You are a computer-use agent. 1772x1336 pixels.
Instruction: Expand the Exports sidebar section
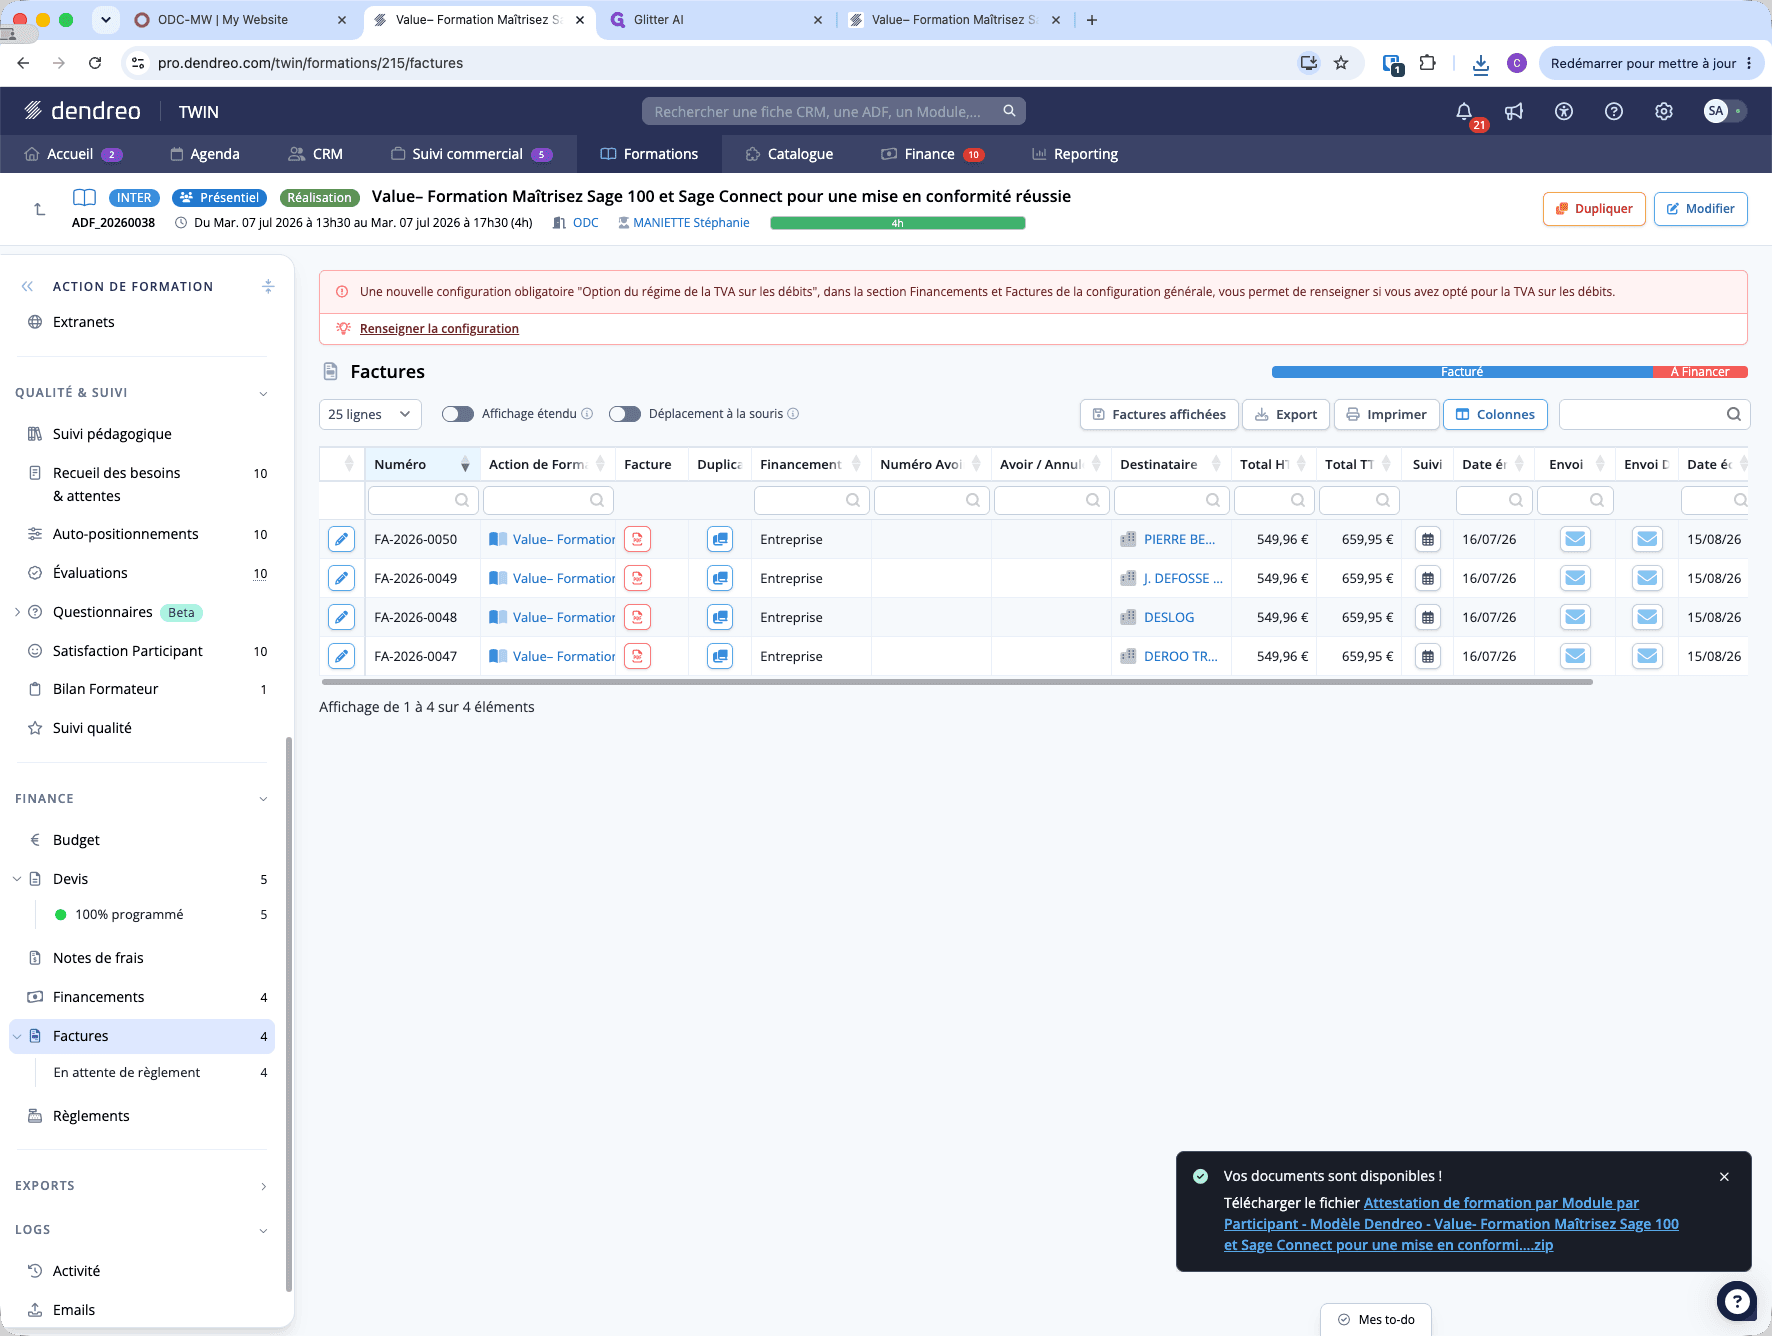(263, 1186)
